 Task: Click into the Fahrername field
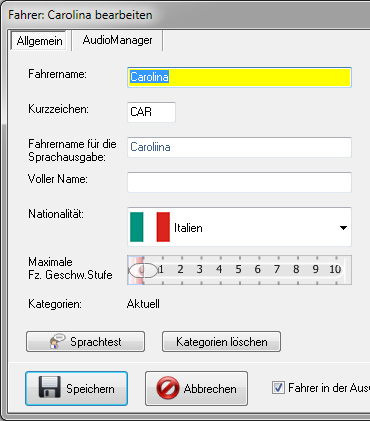(x=239, y=77)
